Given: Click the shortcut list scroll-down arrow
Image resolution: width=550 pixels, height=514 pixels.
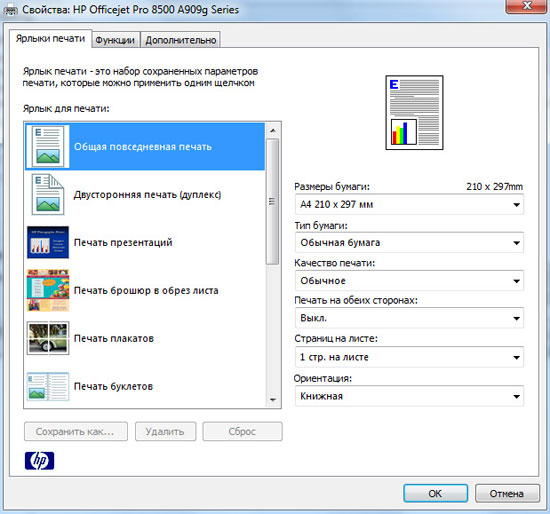Looking at the screenshot, I should [273, 400].
